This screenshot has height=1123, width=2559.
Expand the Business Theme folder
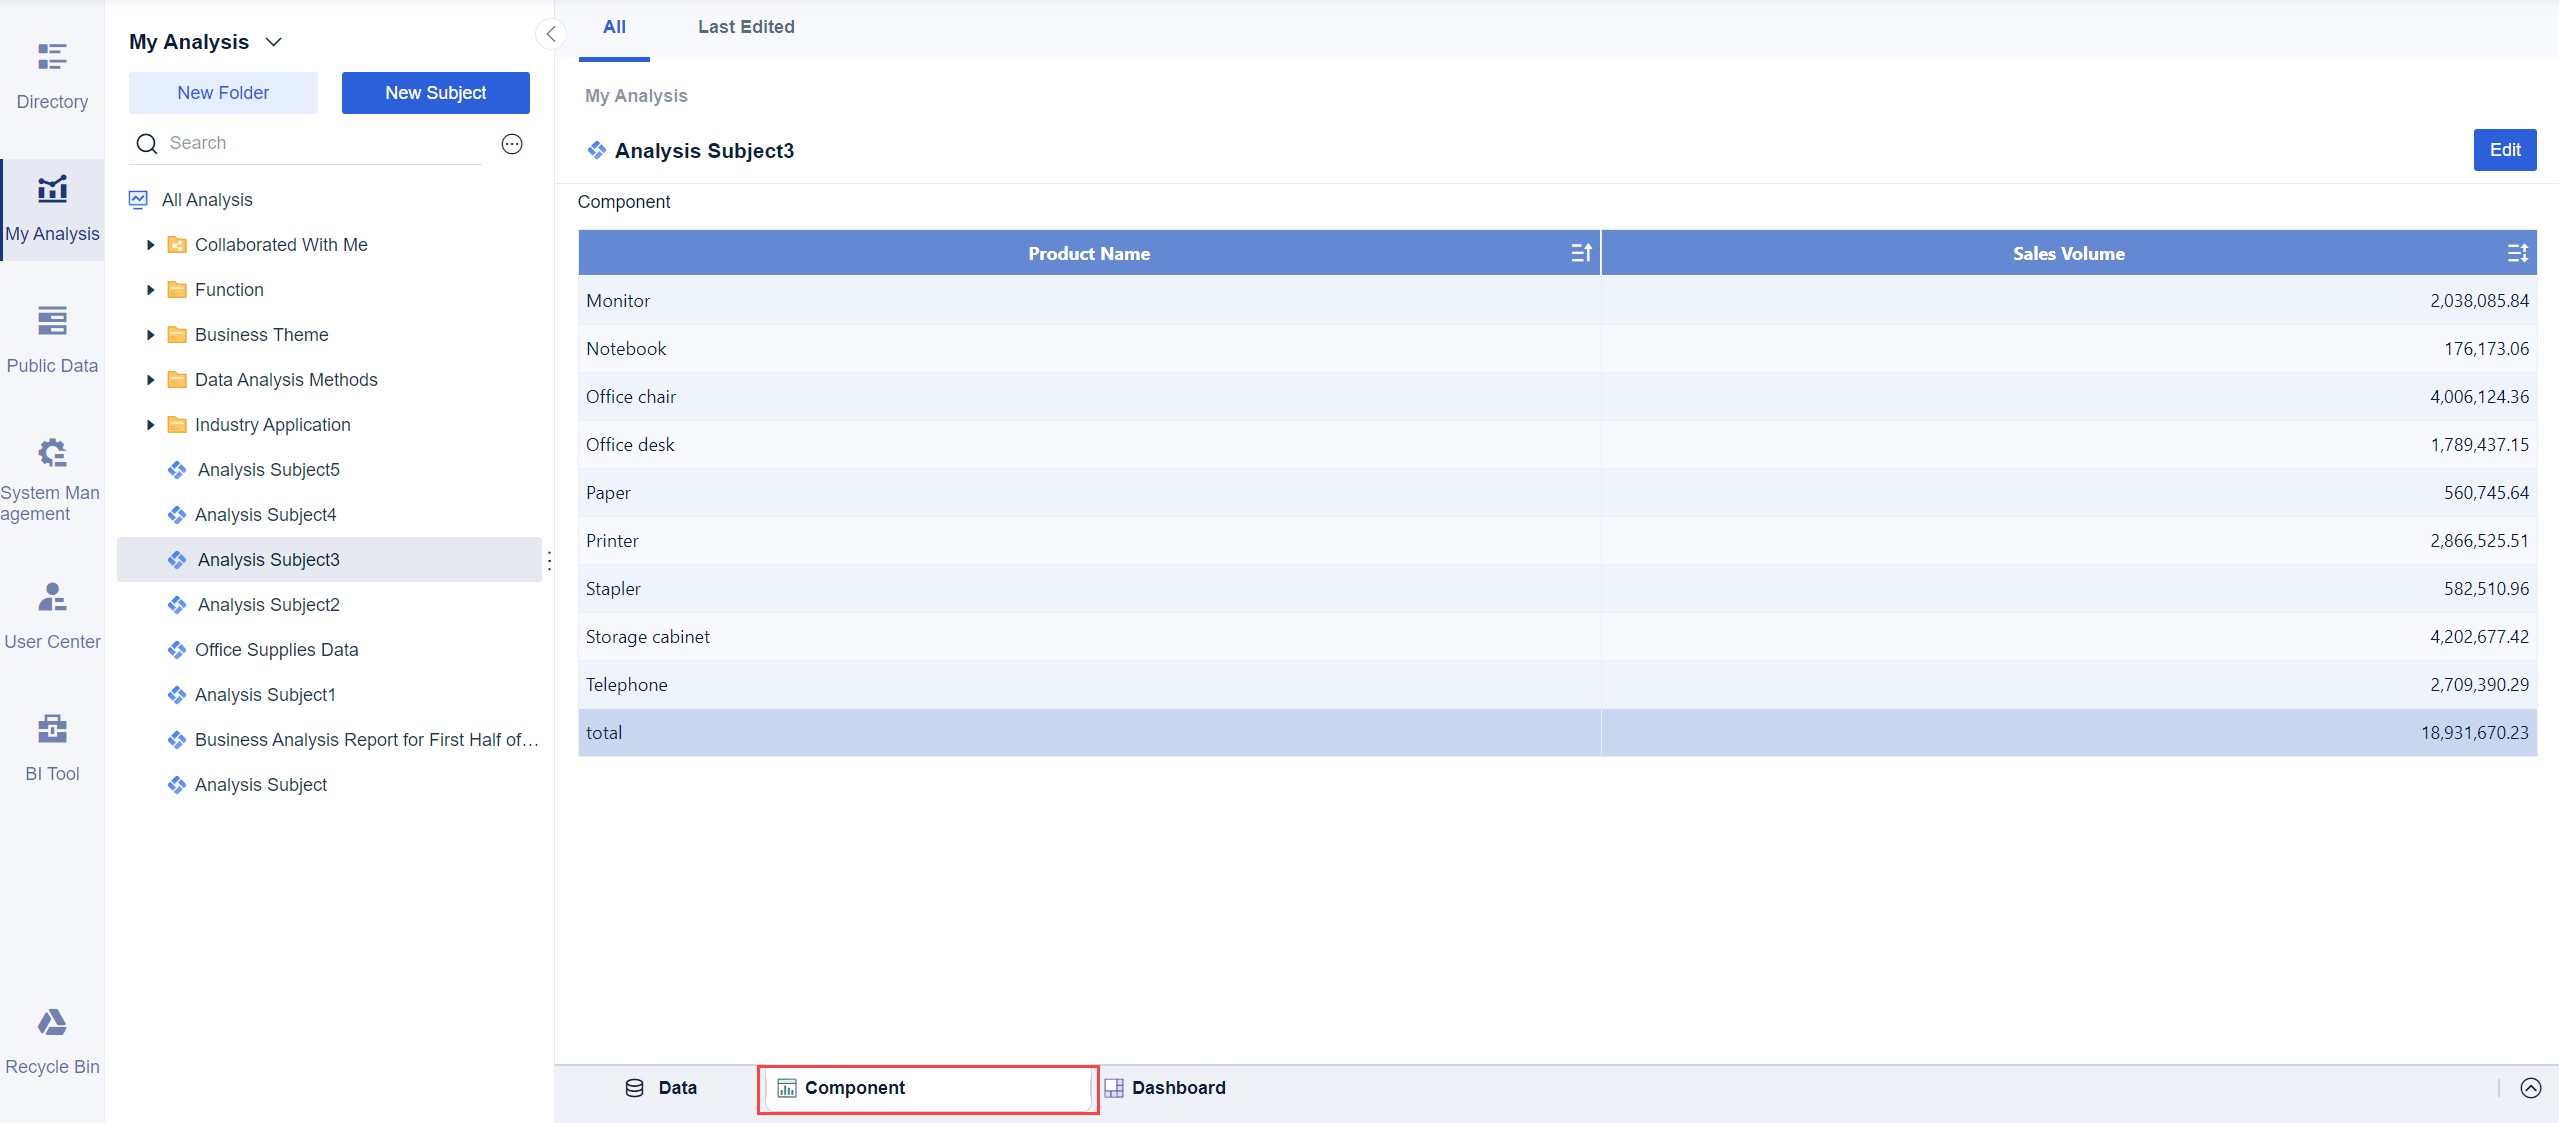150,335
